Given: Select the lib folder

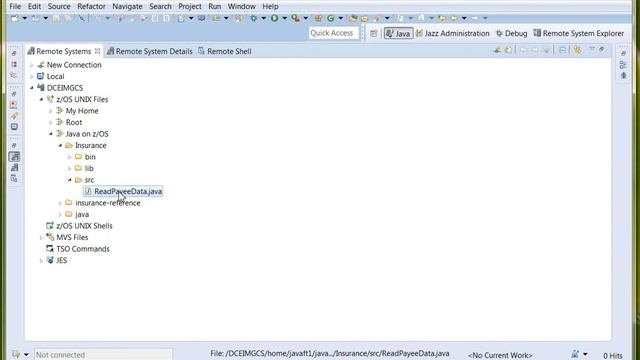Looking at the screenshot, I should (89, 168).
